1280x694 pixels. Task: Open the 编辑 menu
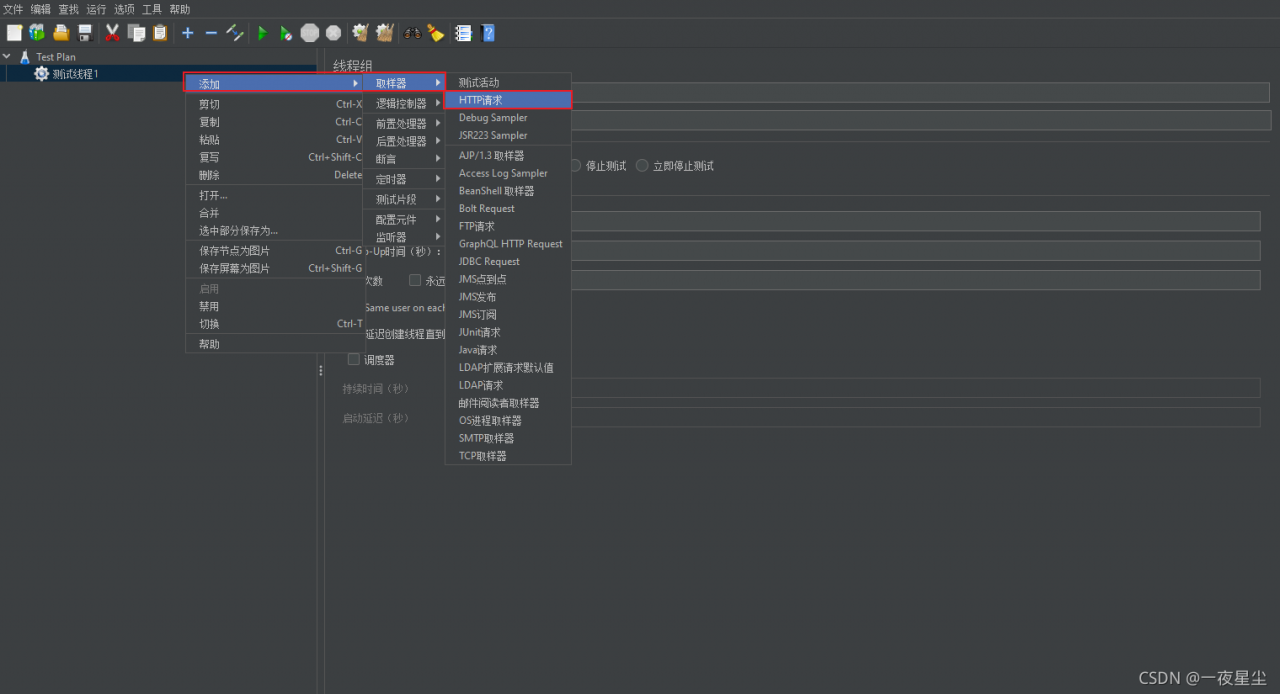(41, 9)
